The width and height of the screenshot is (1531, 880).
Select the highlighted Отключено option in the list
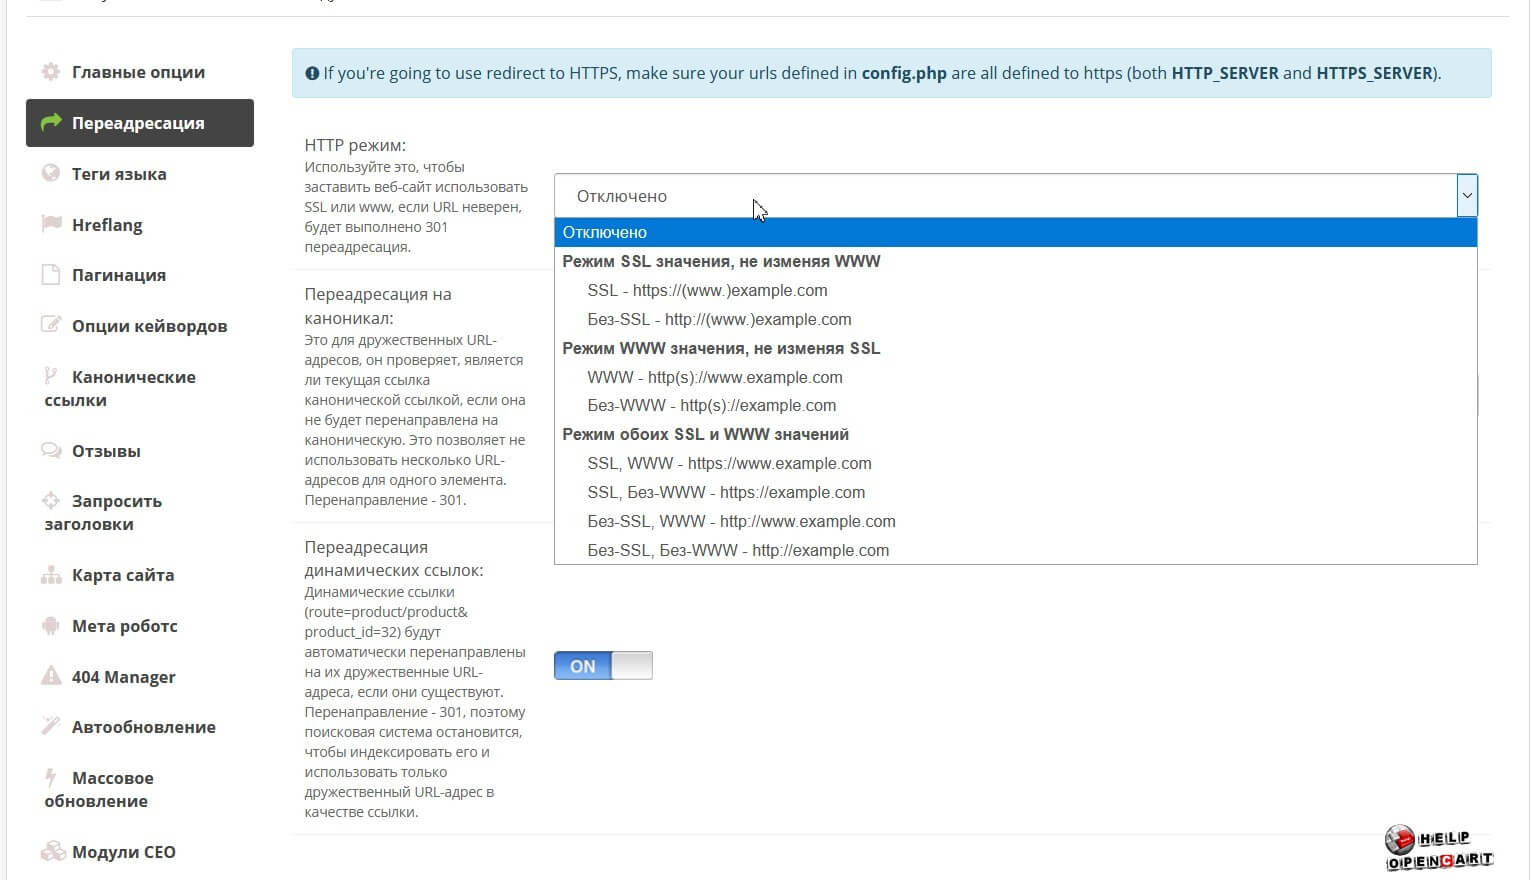coord(605,232)
